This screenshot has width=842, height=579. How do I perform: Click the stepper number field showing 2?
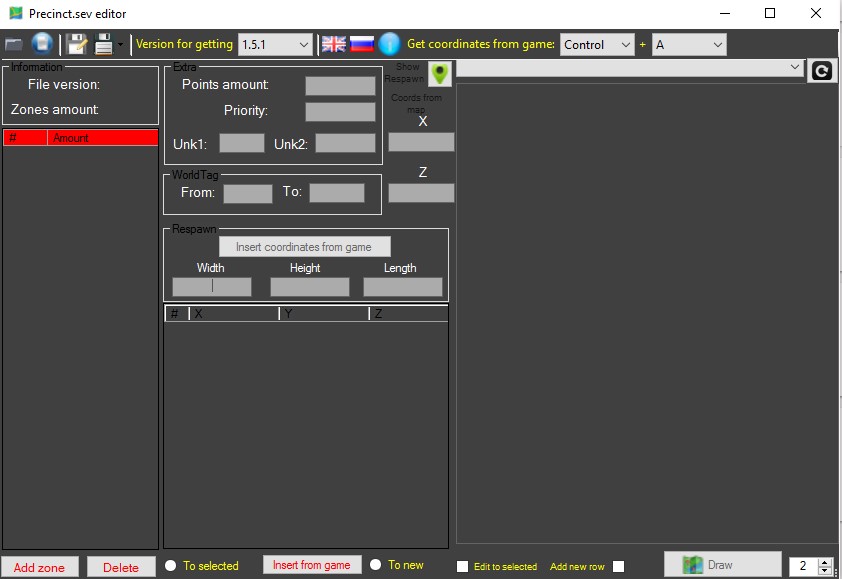[804, 566]
